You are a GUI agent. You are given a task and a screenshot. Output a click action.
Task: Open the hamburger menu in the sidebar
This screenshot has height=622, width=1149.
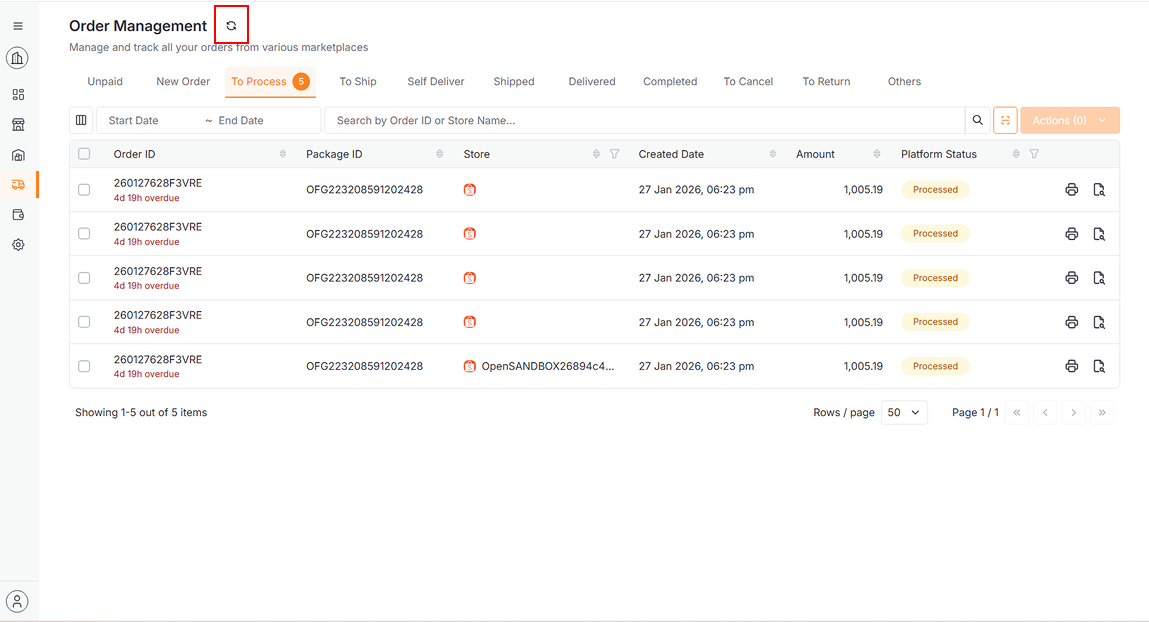18,26
